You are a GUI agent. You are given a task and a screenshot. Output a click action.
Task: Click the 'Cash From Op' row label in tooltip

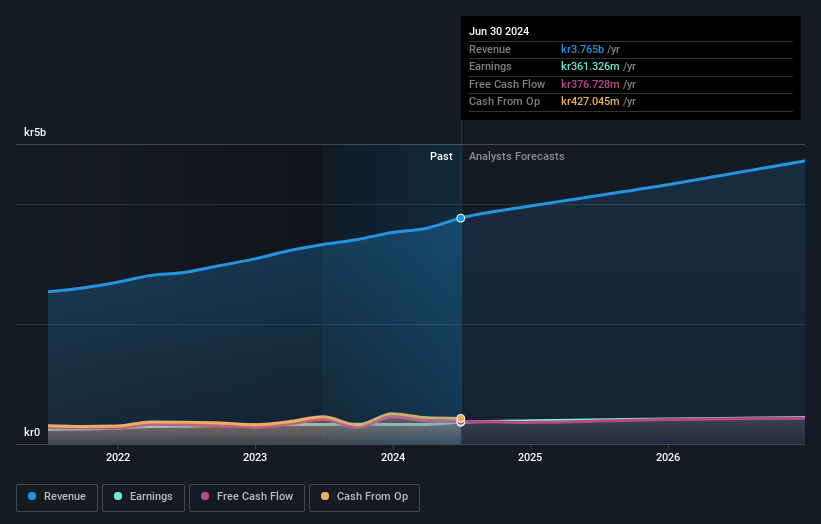pyautogui.click(x=504, y=102)
